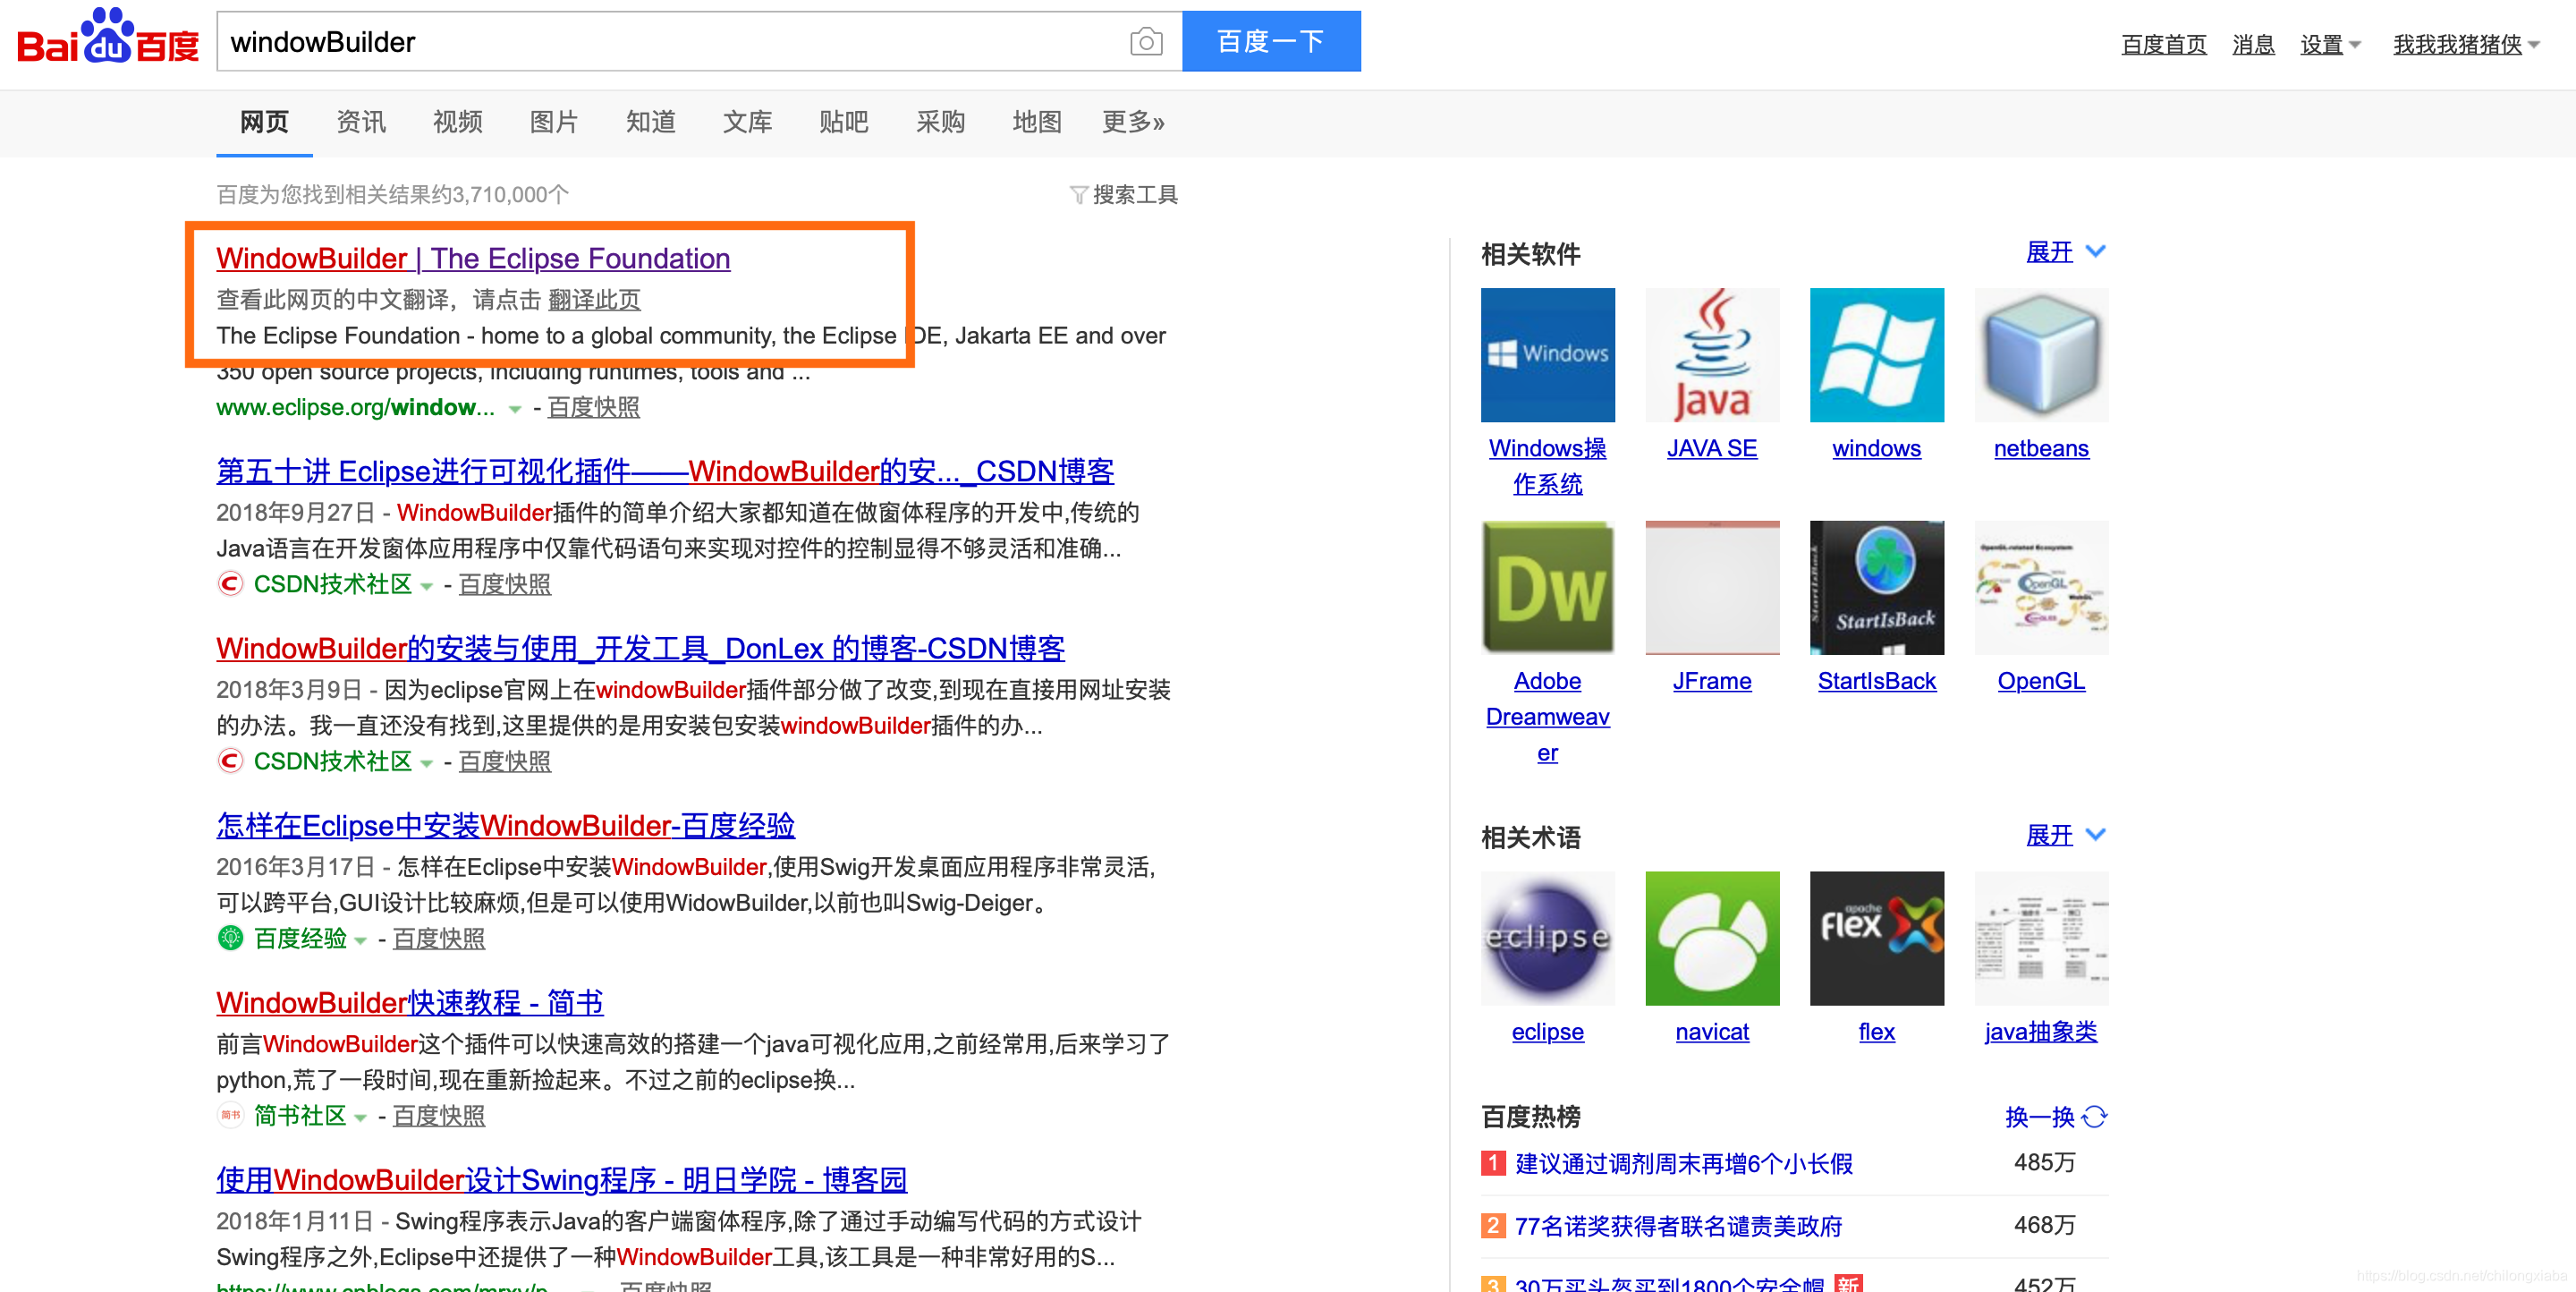Open the navicat logo thumbnail
The height and width of the screenshot is (1292, 2576).
tap(1712, 938)
